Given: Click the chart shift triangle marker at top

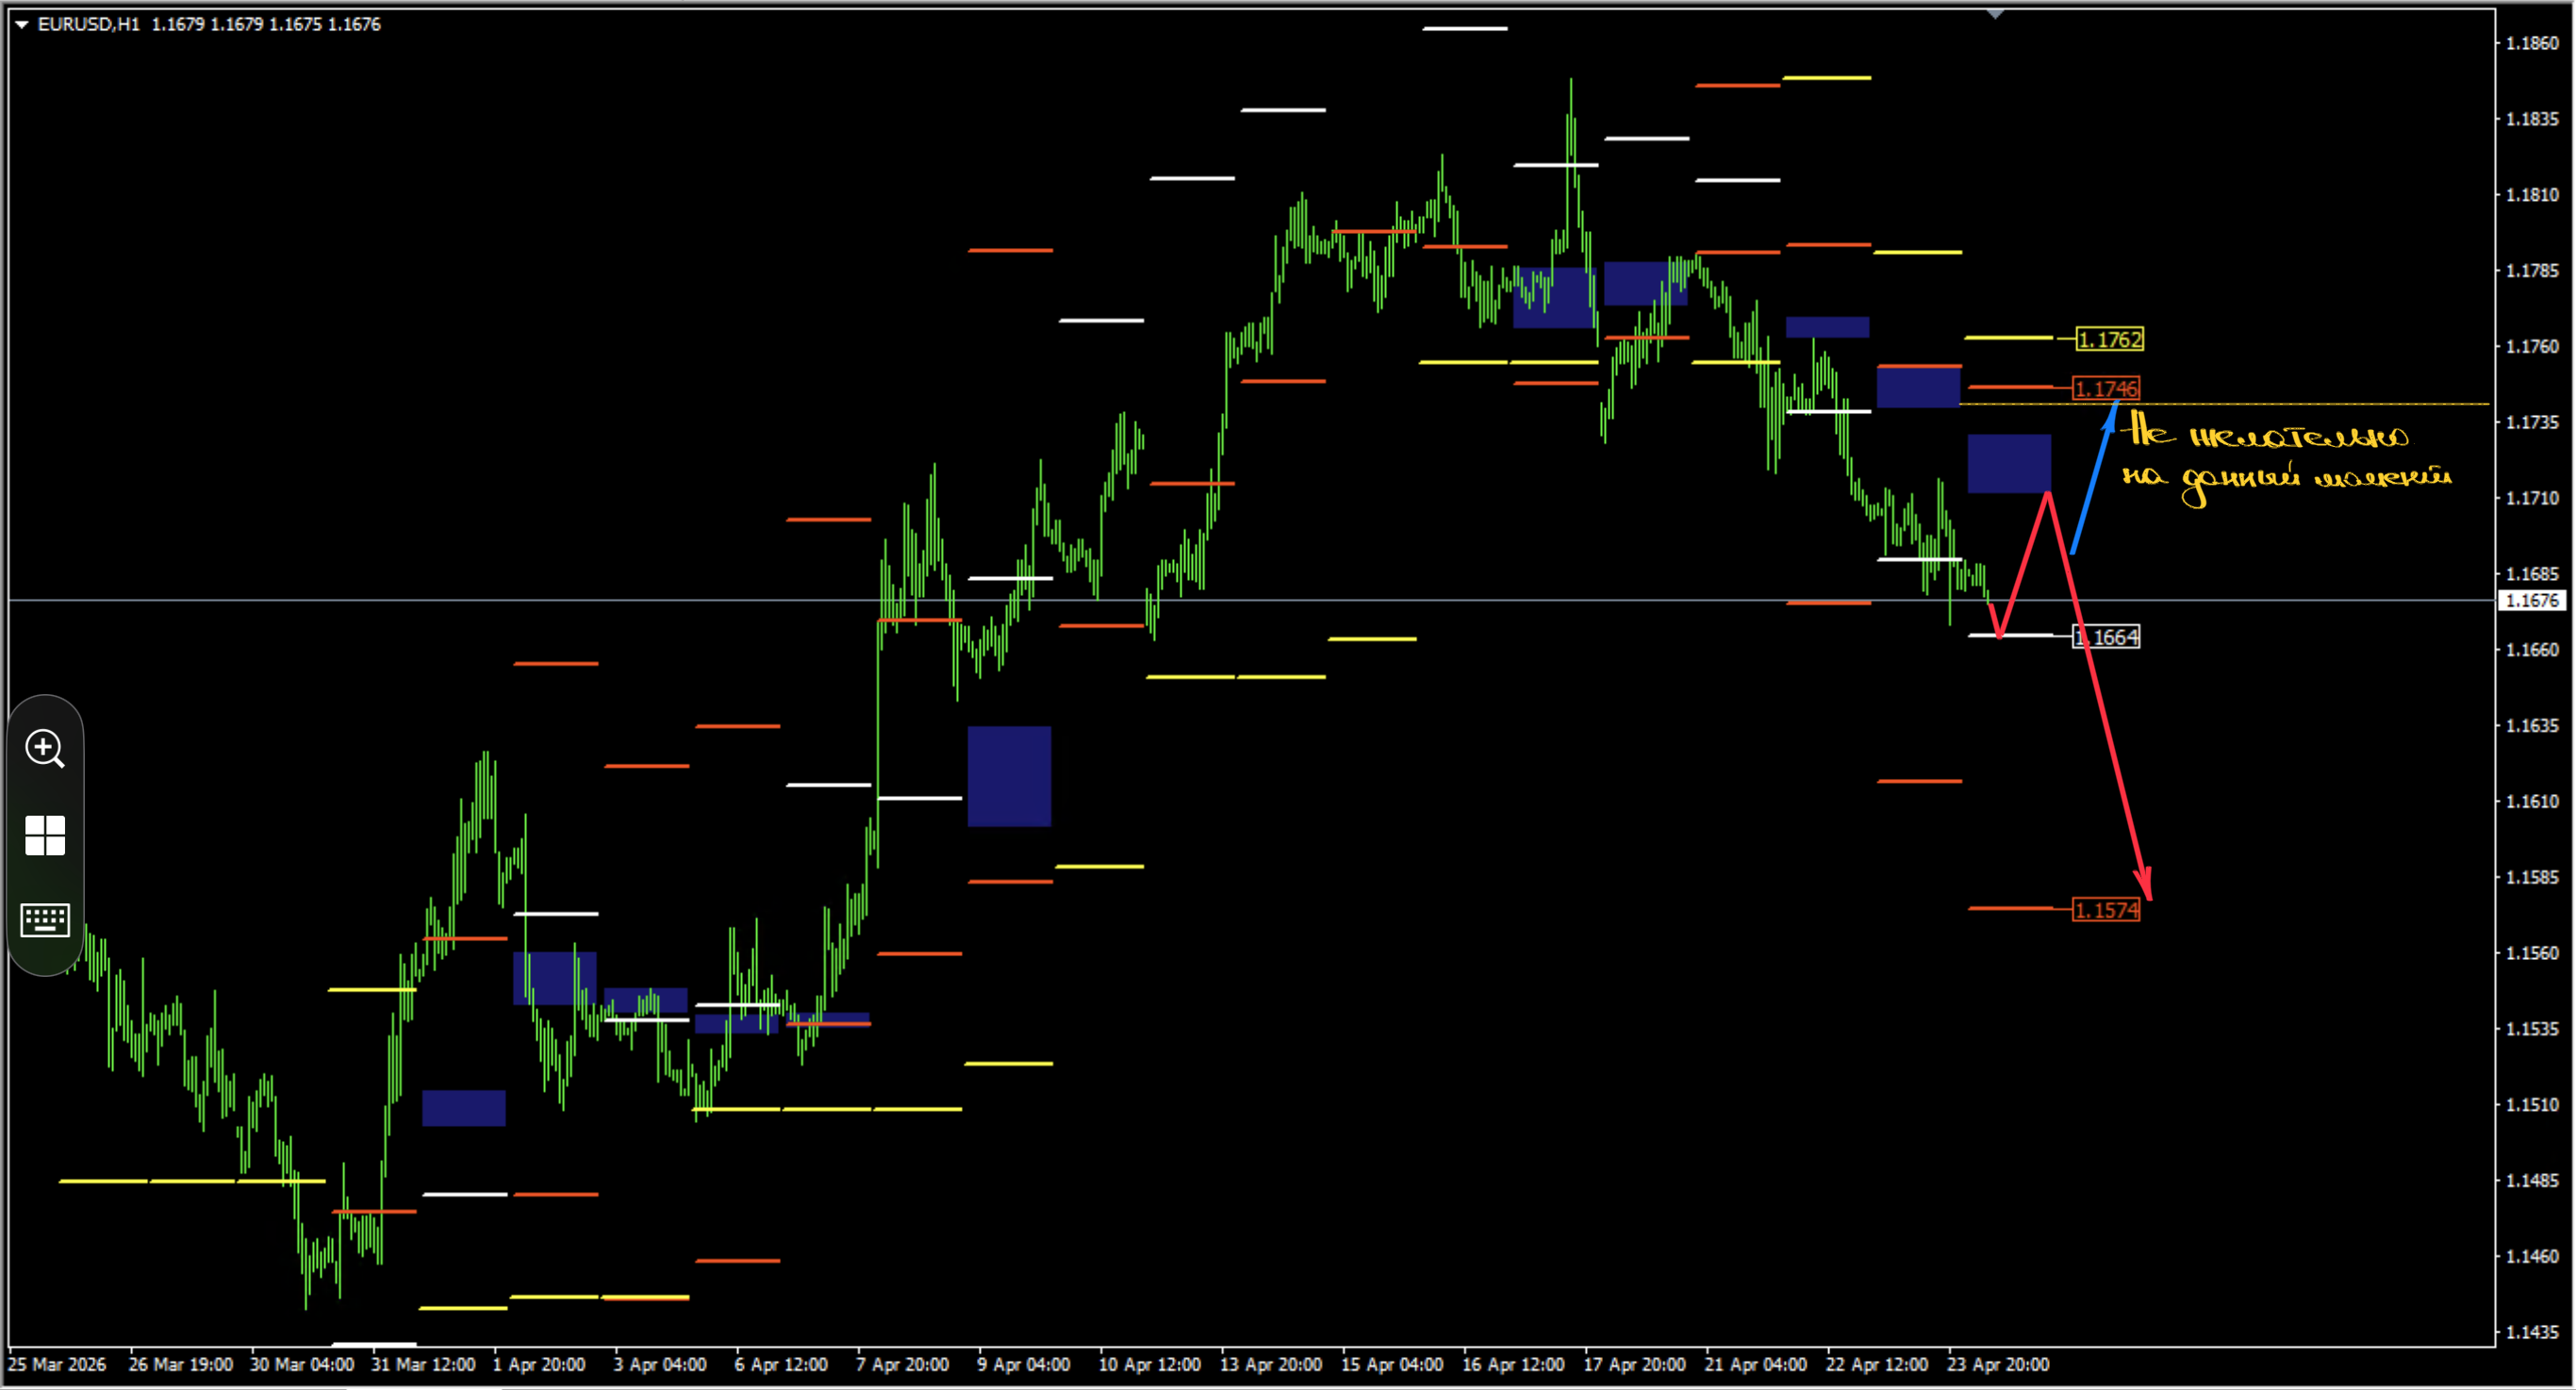Looking at the screenshot, I should [1995, 14].
